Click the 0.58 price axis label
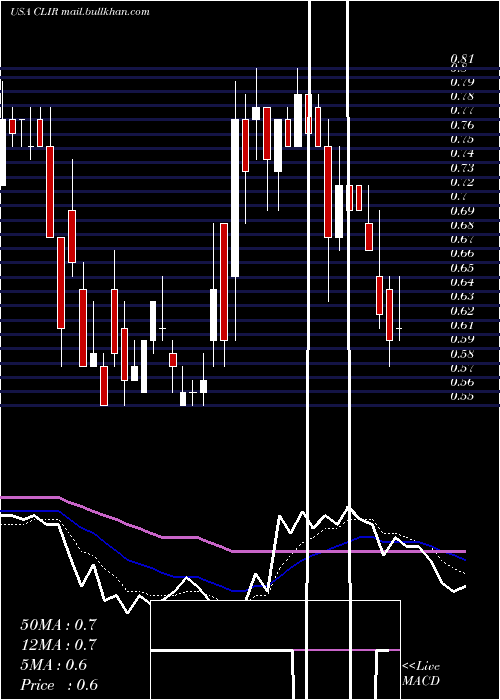 tap(462, 354)
